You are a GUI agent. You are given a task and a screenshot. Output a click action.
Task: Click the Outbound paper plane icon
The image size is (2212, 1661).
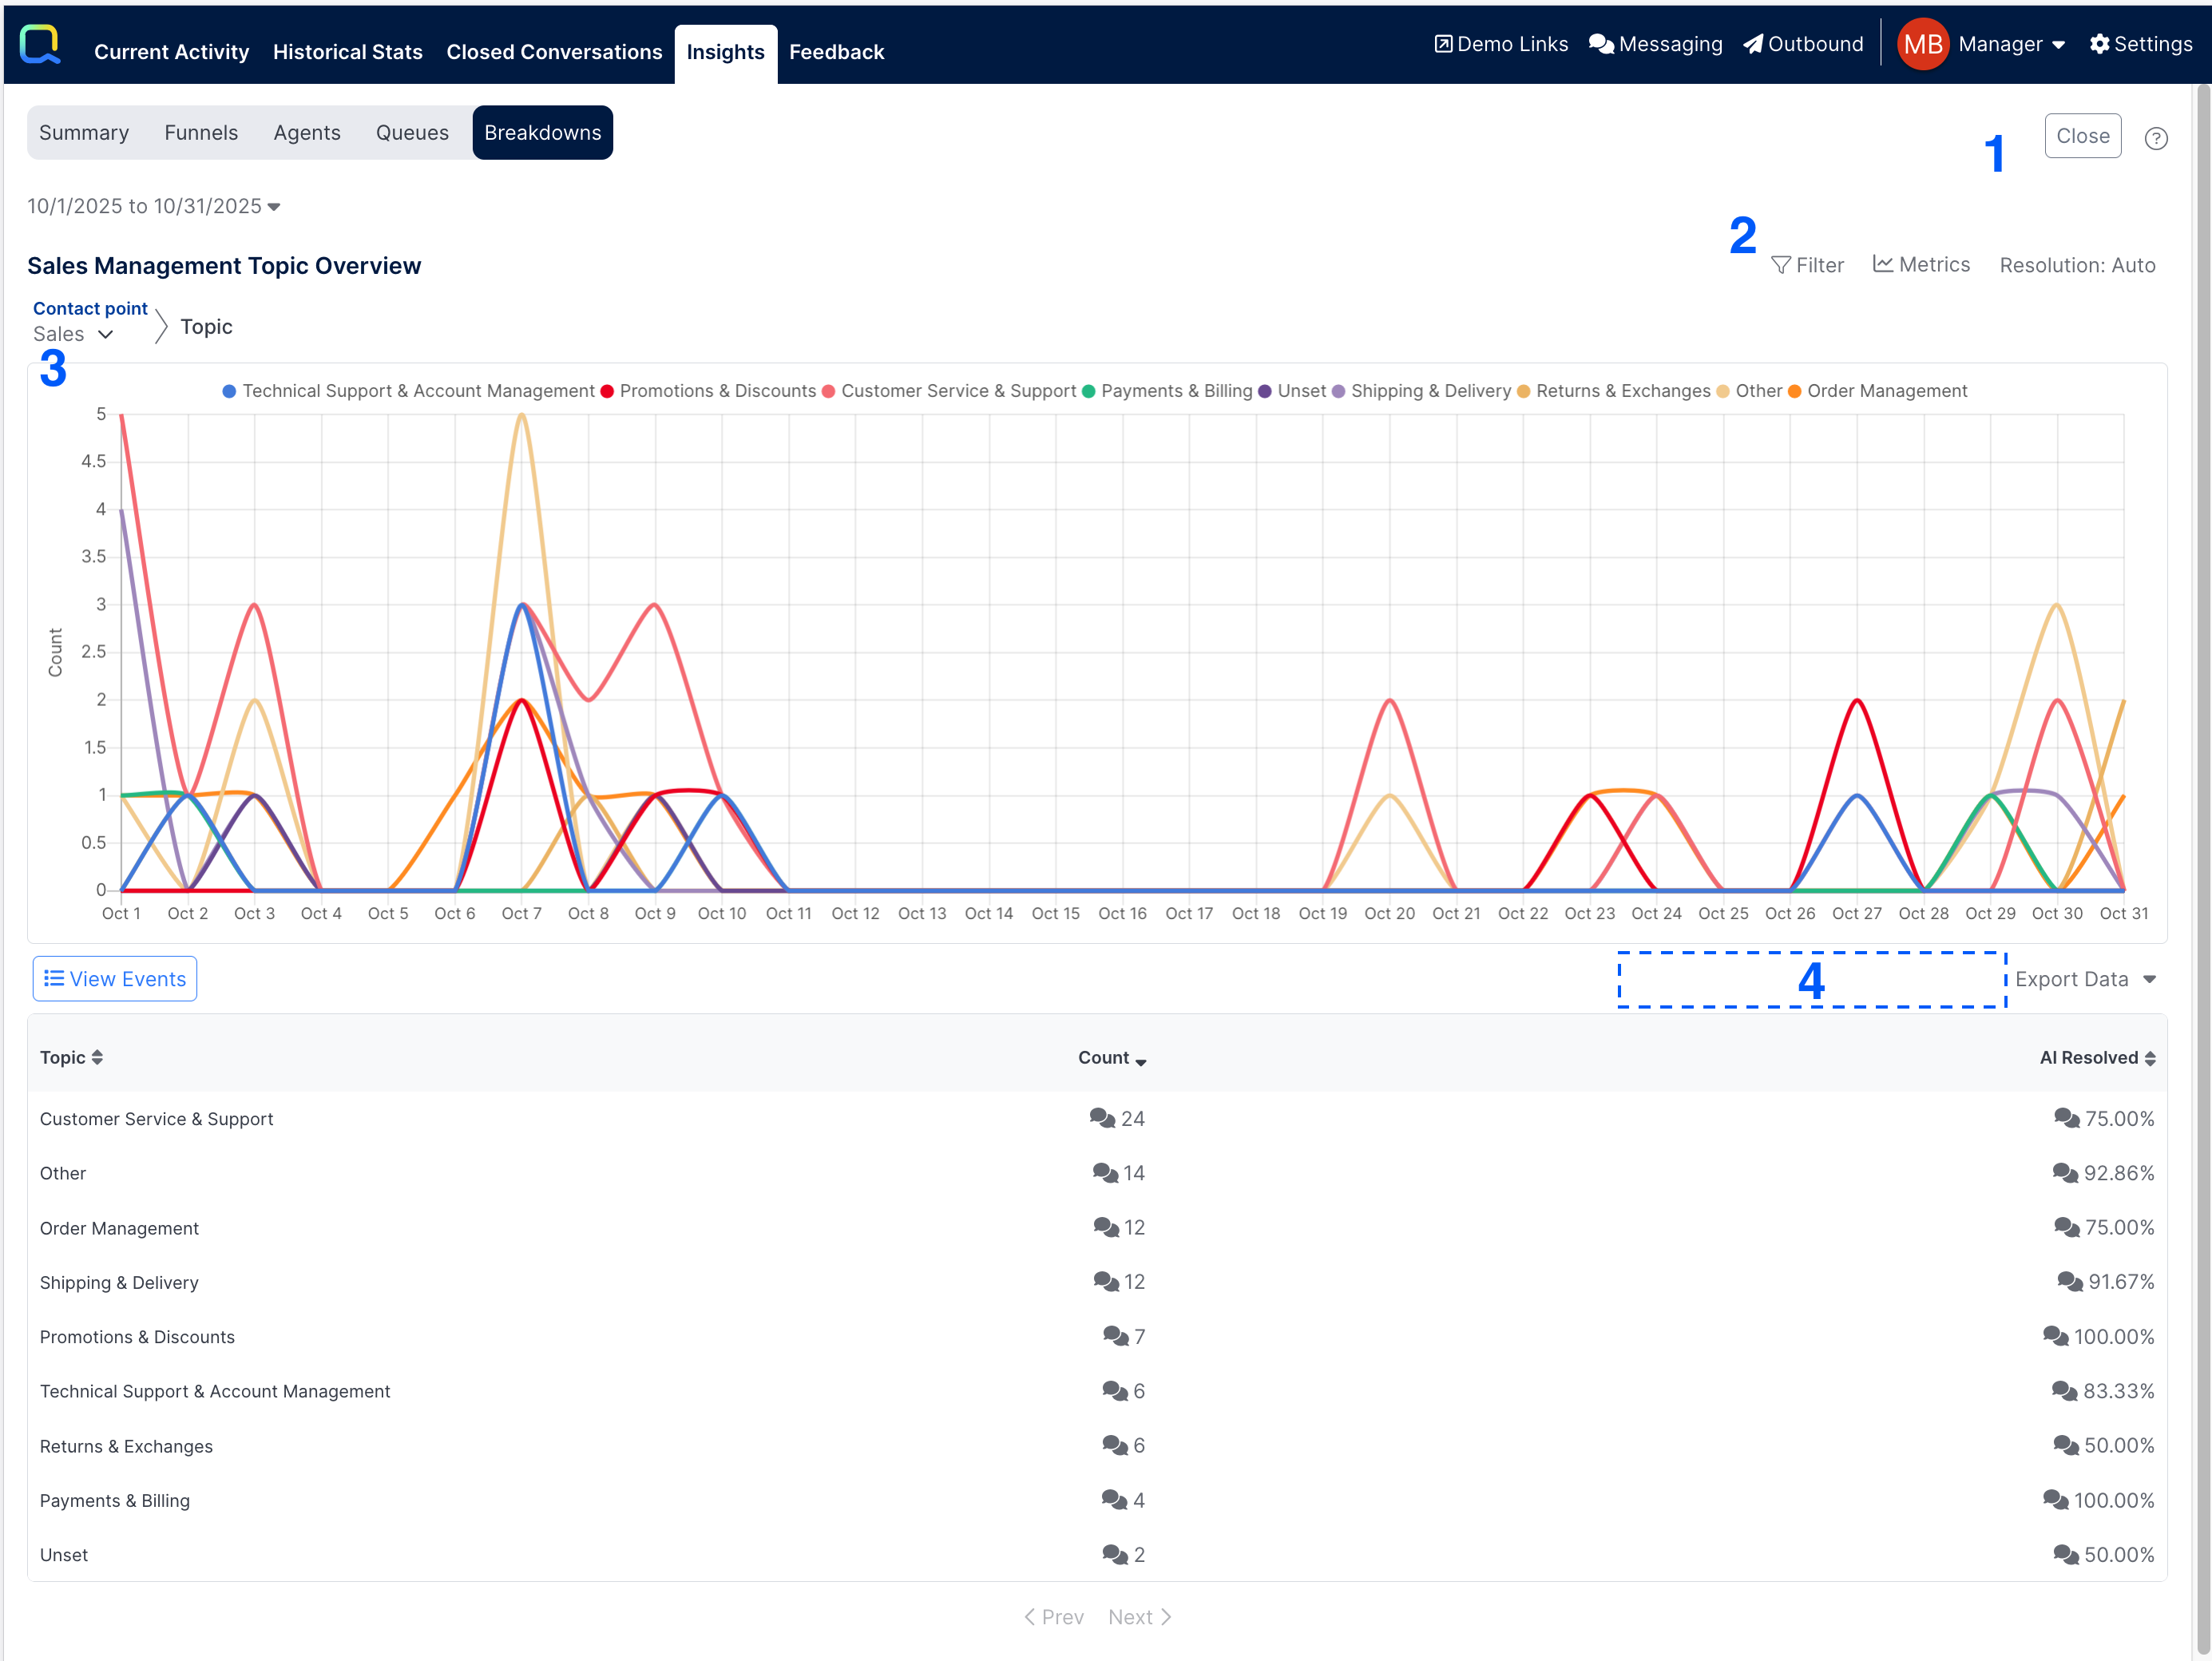coord(1753,44)
